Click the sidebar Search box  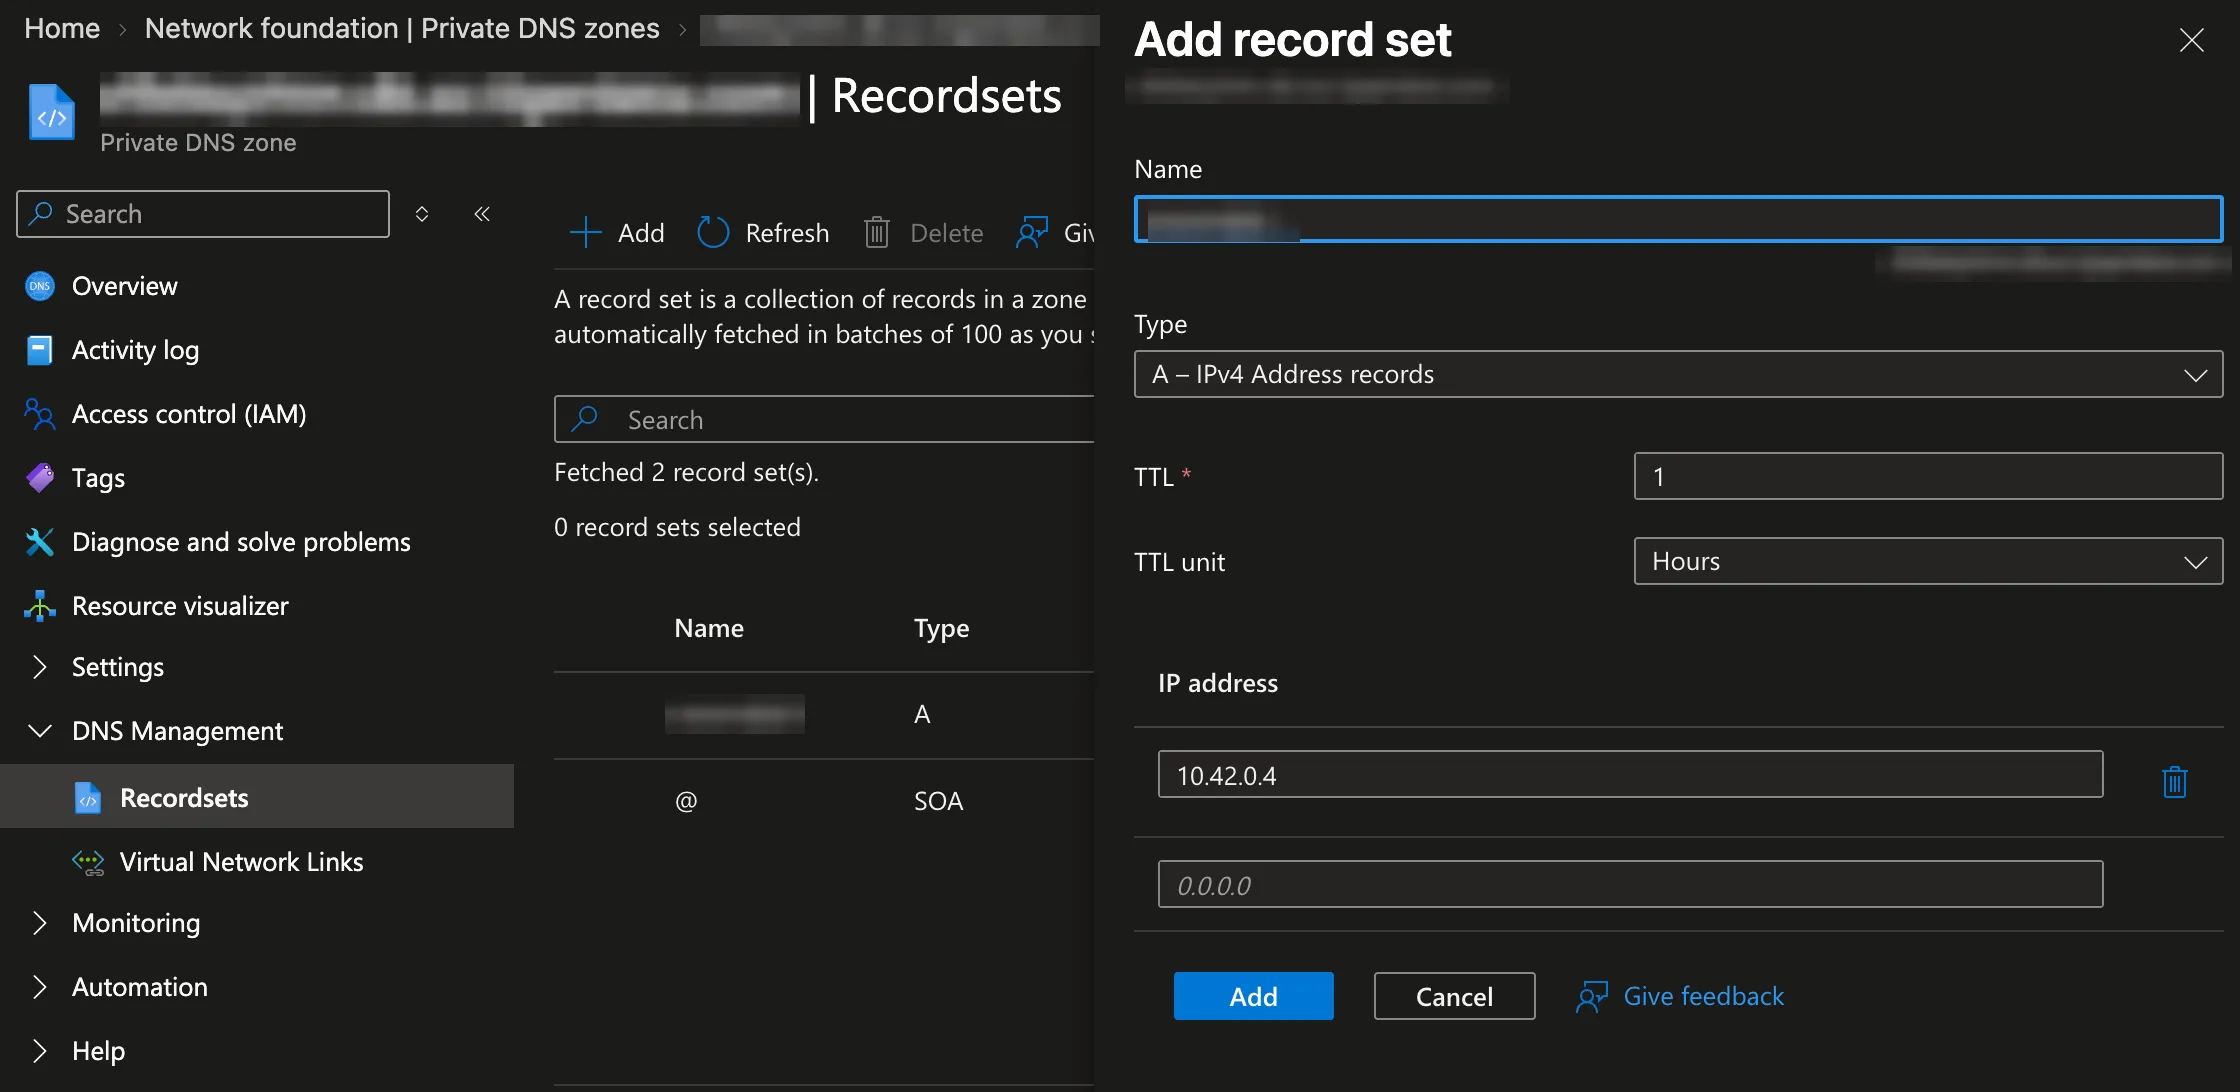203,214
